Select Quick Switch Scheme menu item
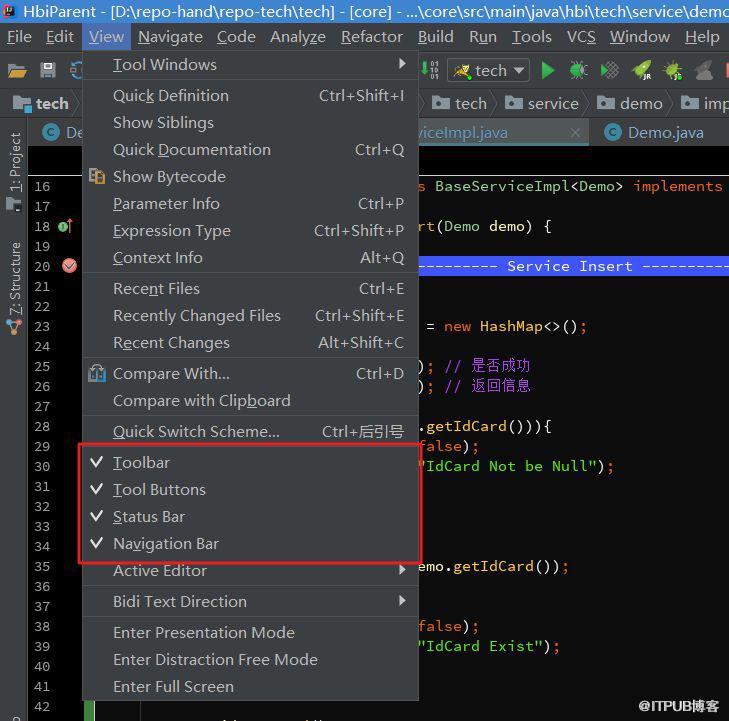 251,431
